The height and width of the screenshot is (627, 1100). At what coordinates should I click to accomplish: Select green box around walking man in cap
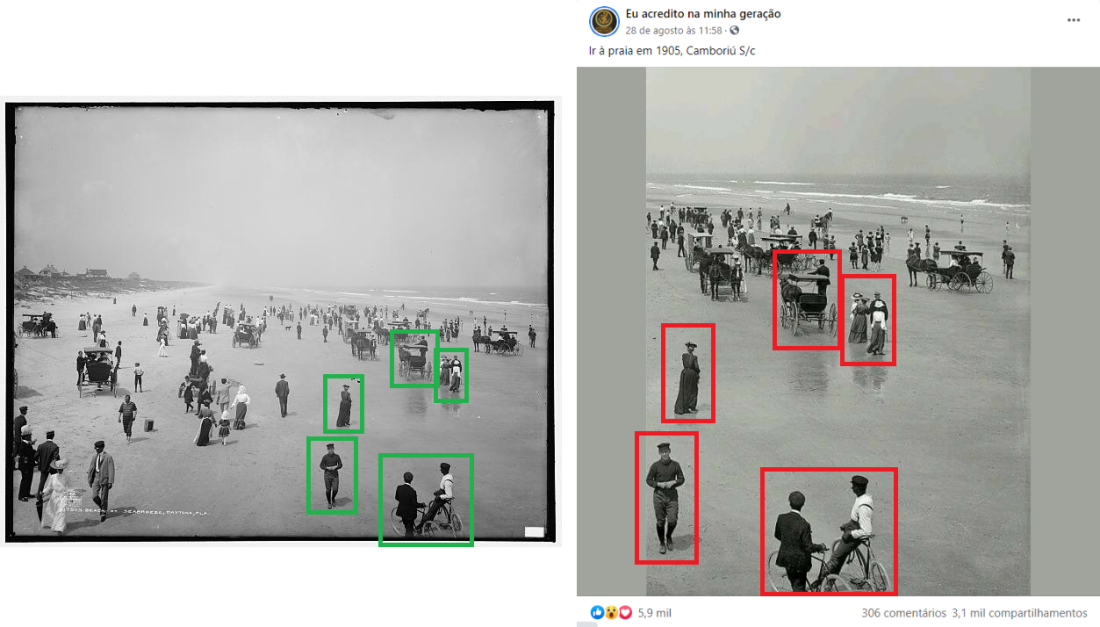coord(333,476)
